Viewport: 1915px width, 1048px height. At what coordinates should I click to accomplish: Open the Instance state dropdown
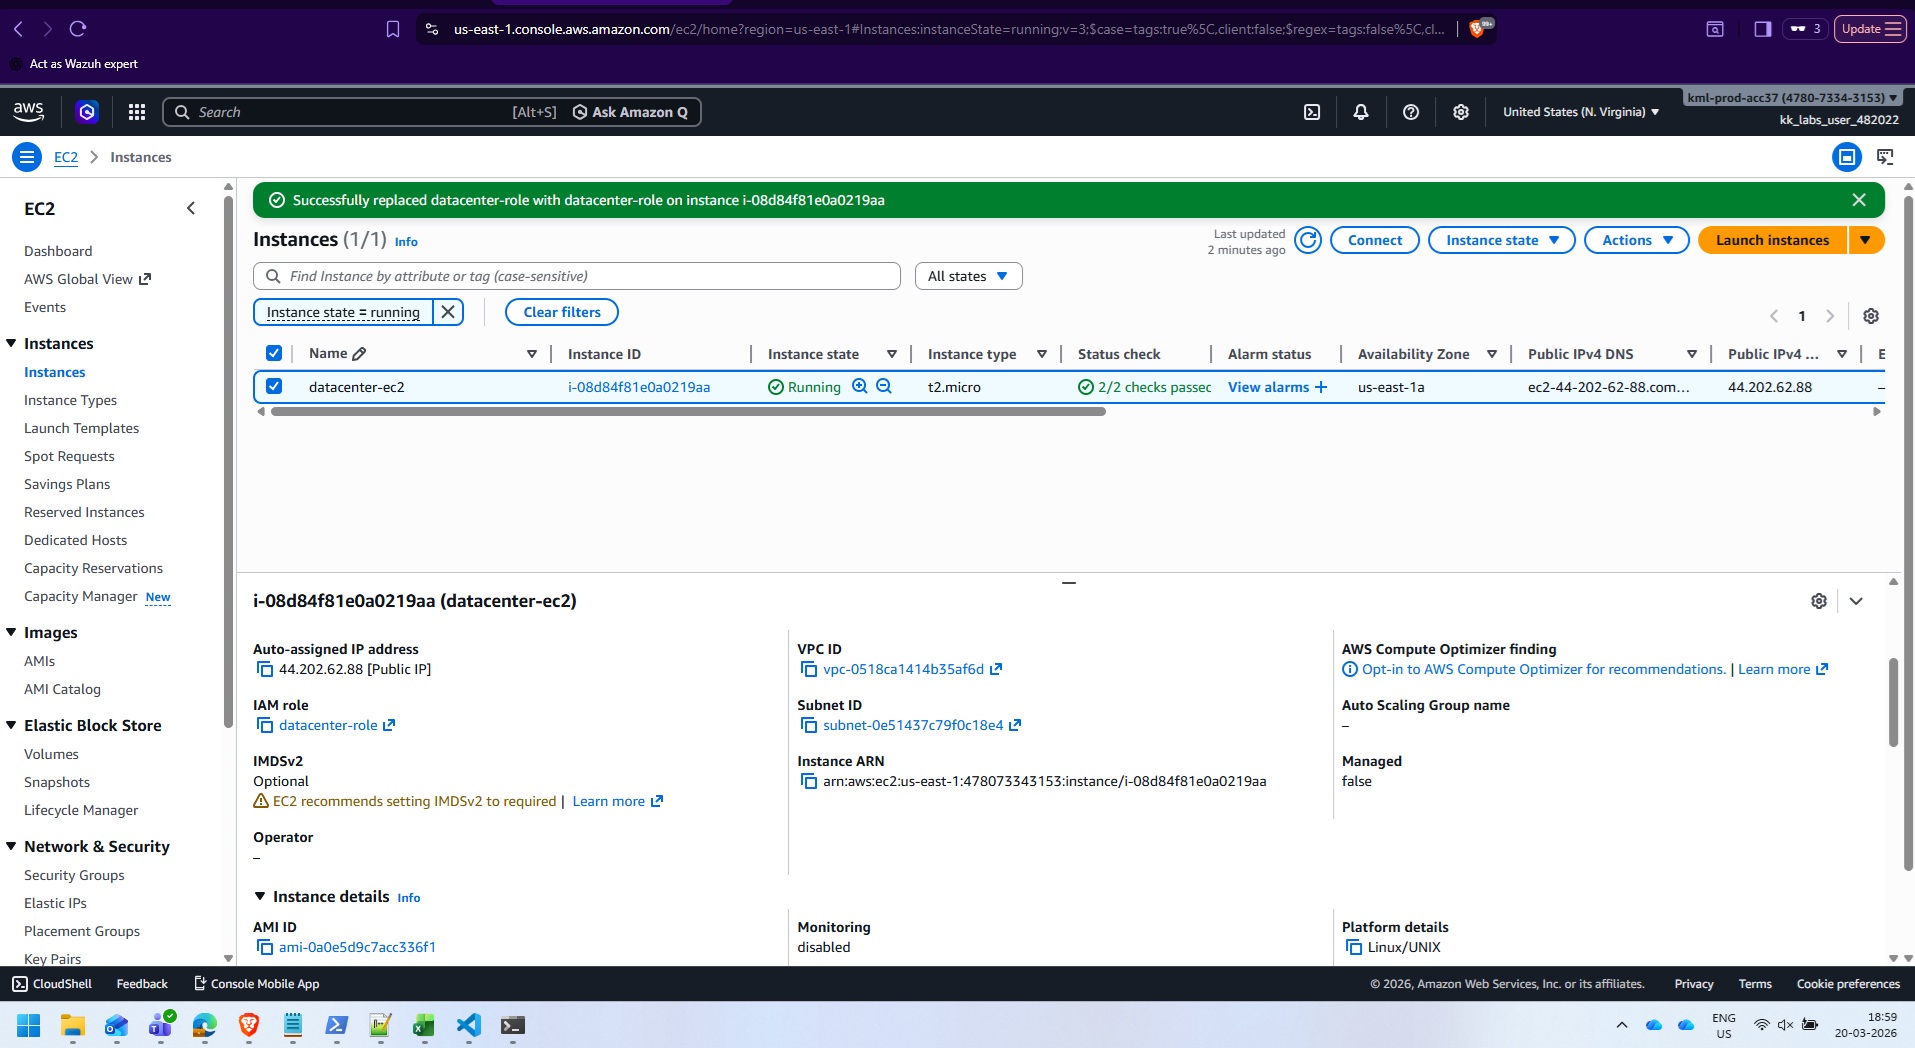tap(1502, 240)
